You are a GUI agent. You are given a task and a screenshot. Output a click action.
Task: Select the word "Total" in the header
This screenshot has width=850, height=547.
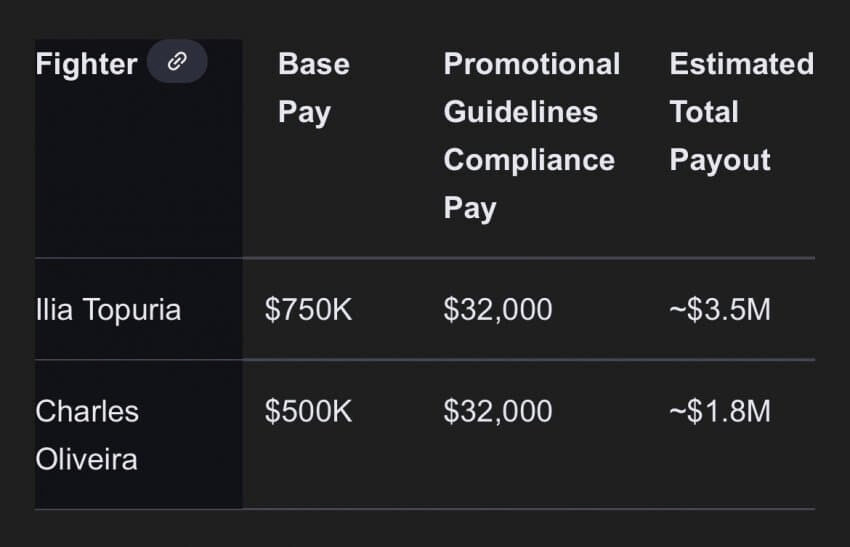[x=703, y=112]
